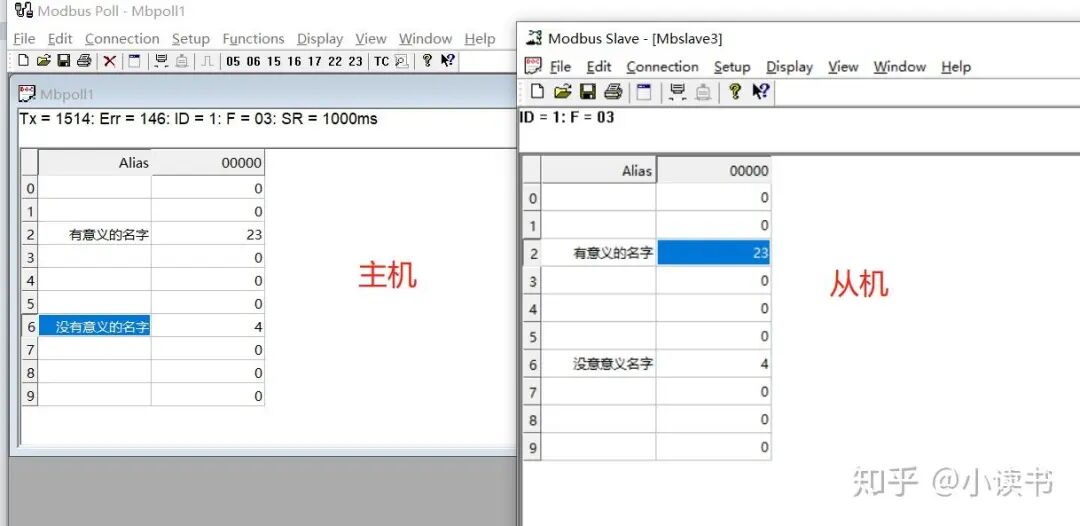Click the red X icon in Modbus Poll toolbar
Image resolution: width=1080 pixels, height=526 pixels.
pos(110,61)
